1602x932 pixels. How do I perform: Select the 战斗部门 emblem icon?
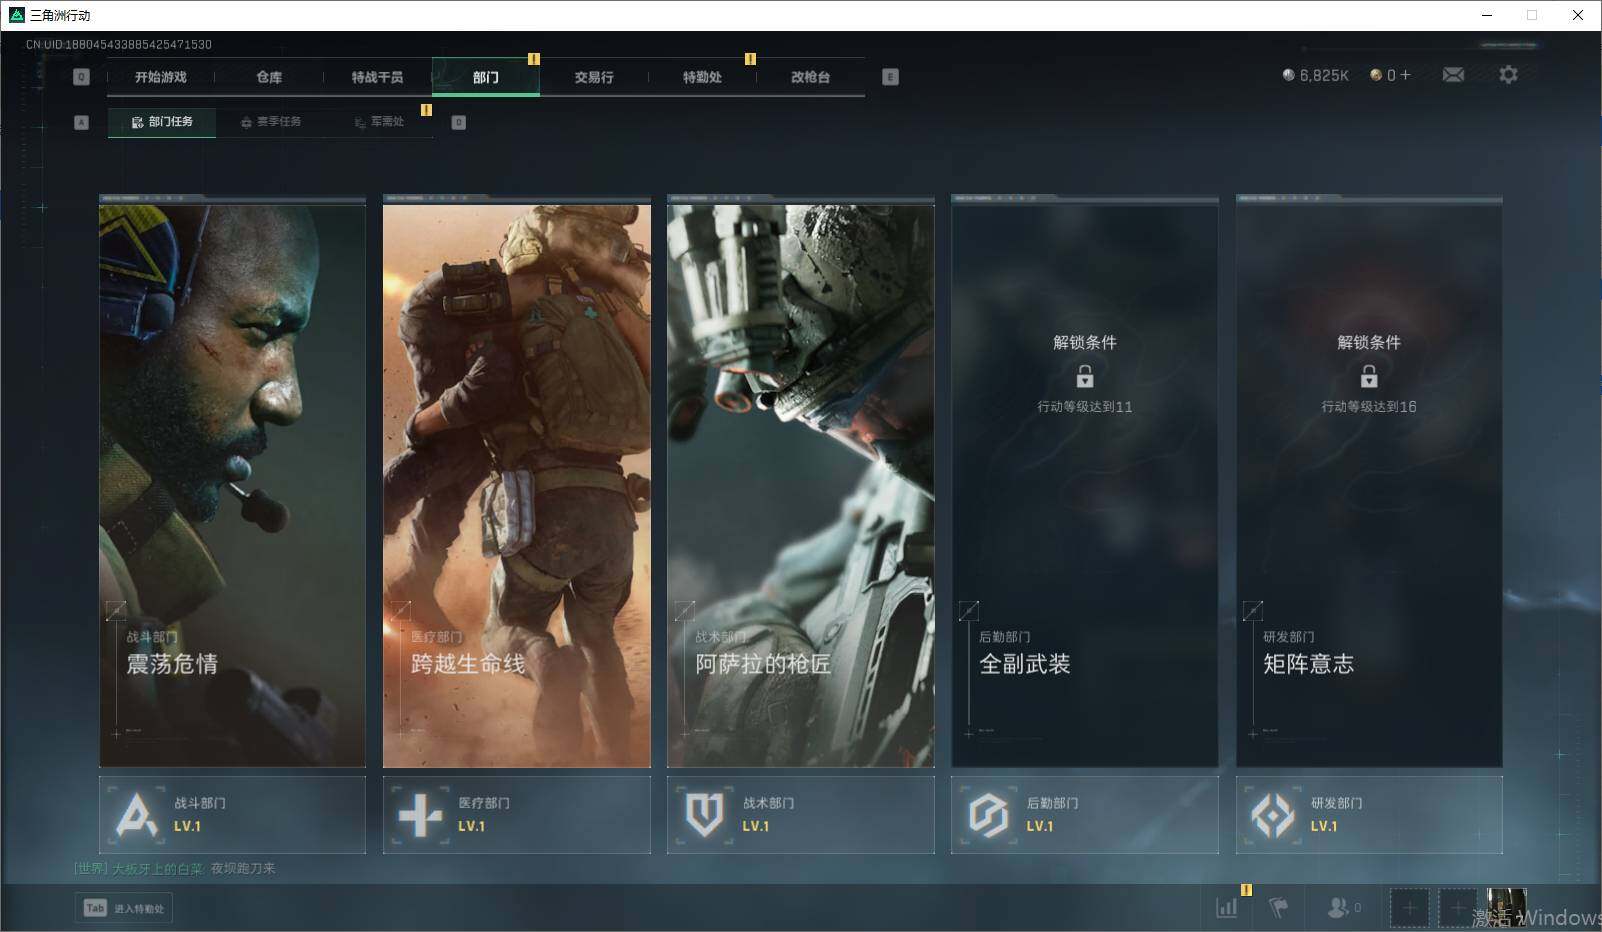tap(137, 814)
